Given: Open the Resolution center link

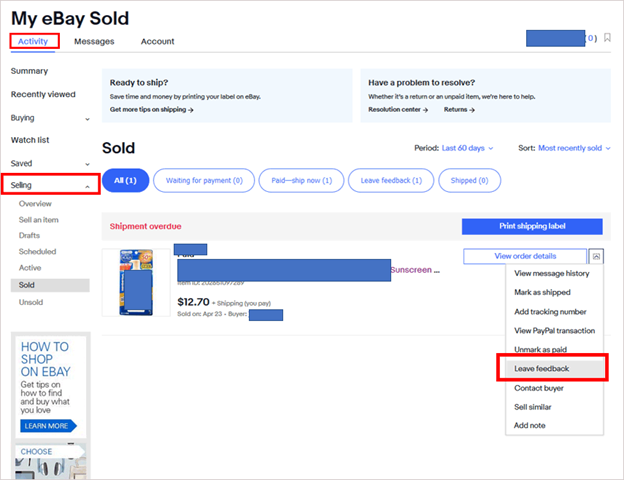Looking at the screenshot, I should click(398, 109).
